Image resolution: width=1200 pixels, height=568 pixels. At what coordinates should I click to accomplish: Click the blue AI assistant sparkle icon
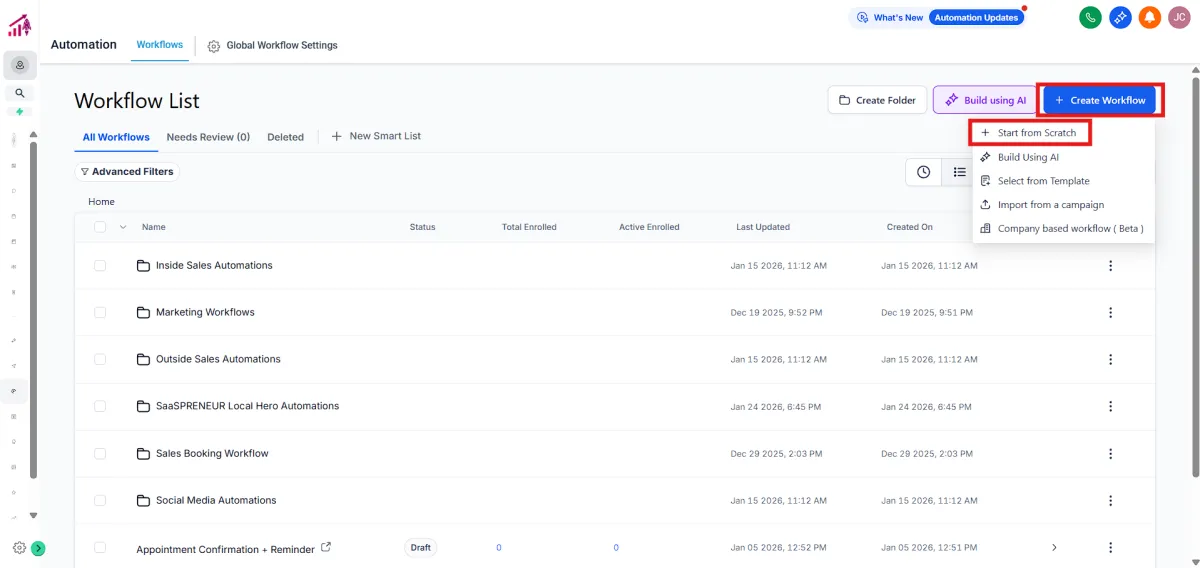(x=1120, y=17)
